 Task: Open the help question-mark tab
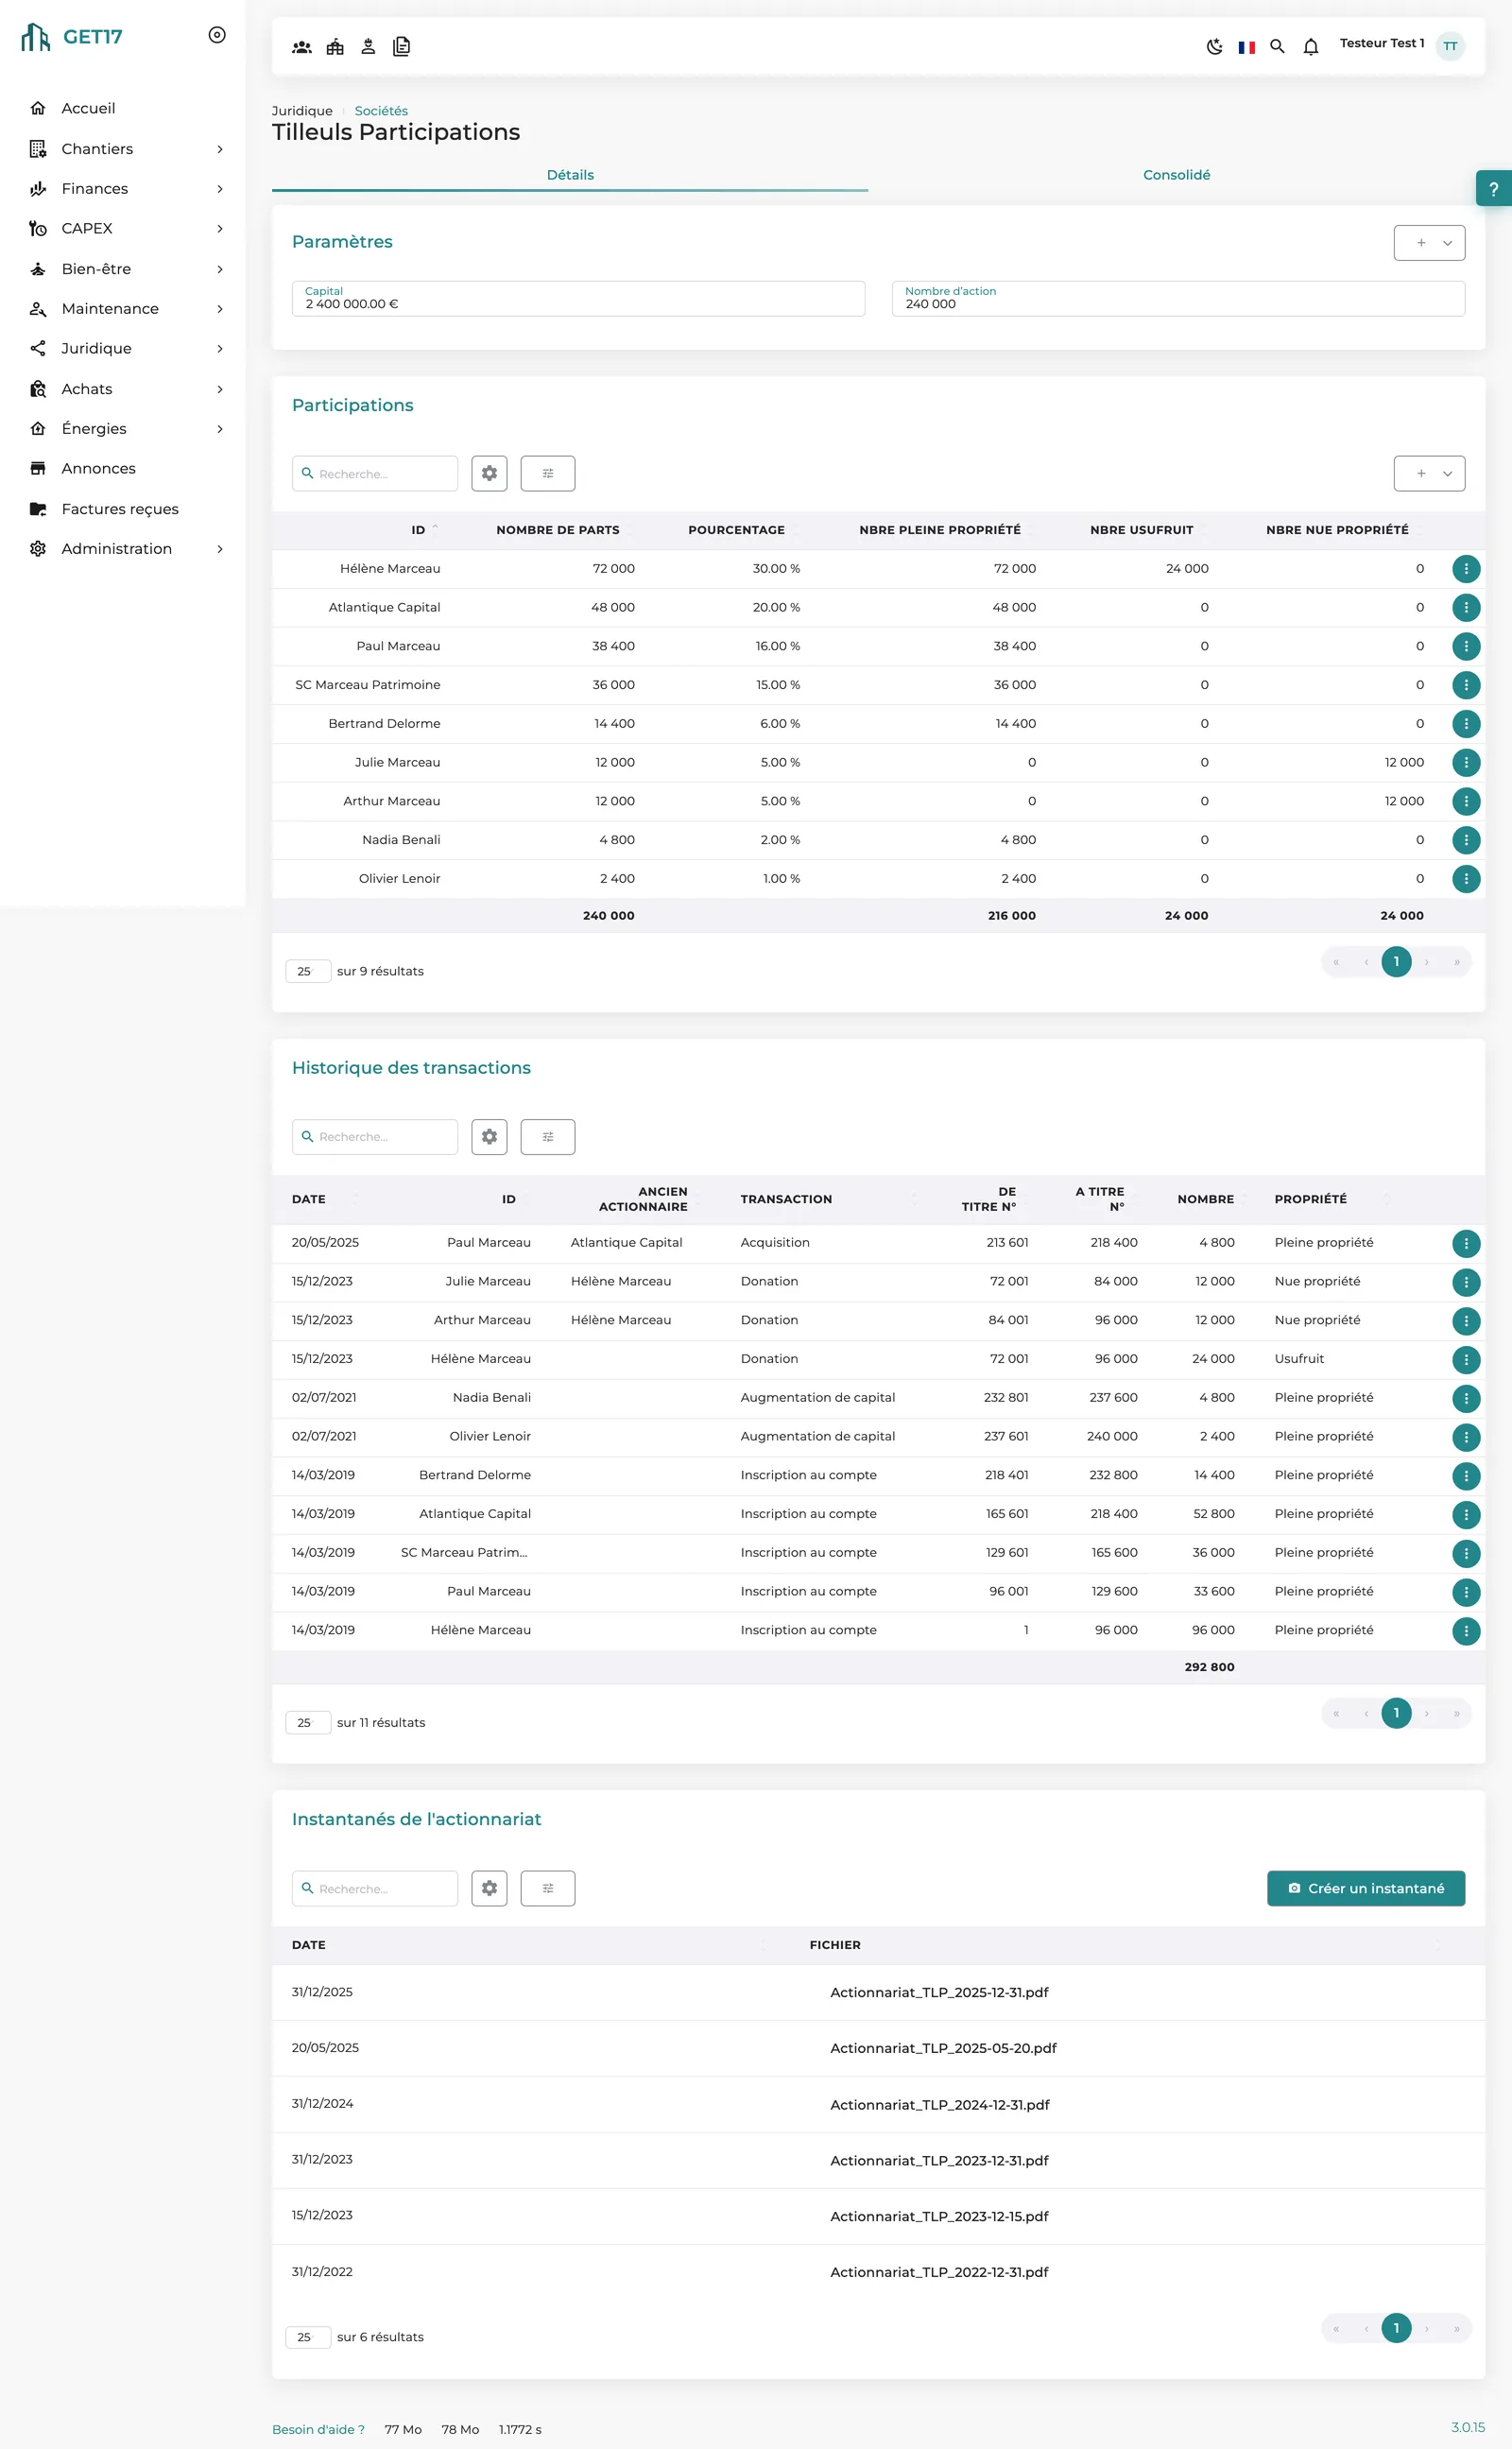(1493, 188)
